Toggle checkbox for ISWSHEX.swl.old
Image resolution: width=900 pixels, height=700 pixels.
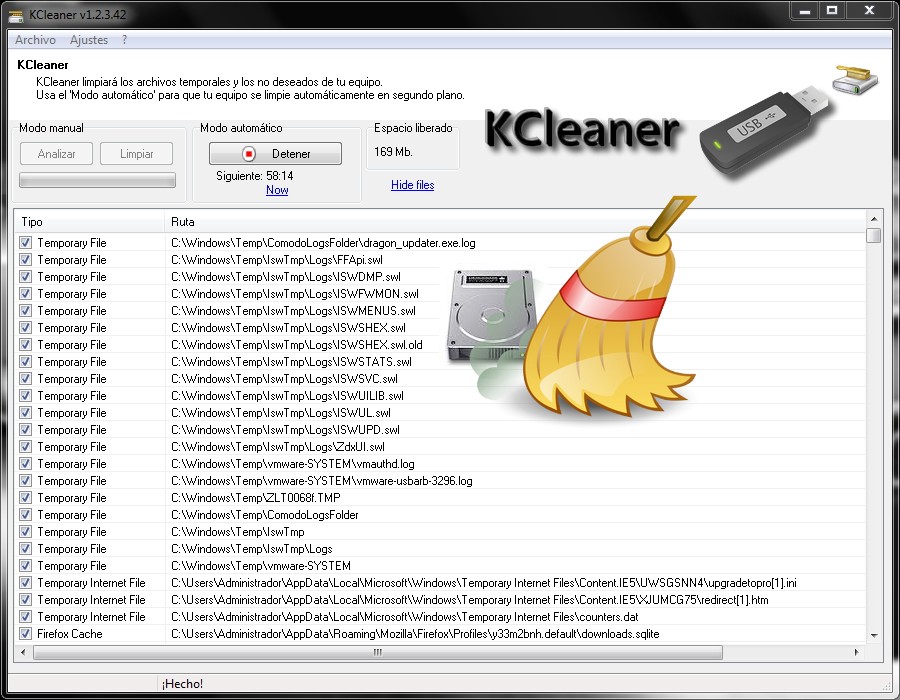pyautogui.click(x=25, y=345)
